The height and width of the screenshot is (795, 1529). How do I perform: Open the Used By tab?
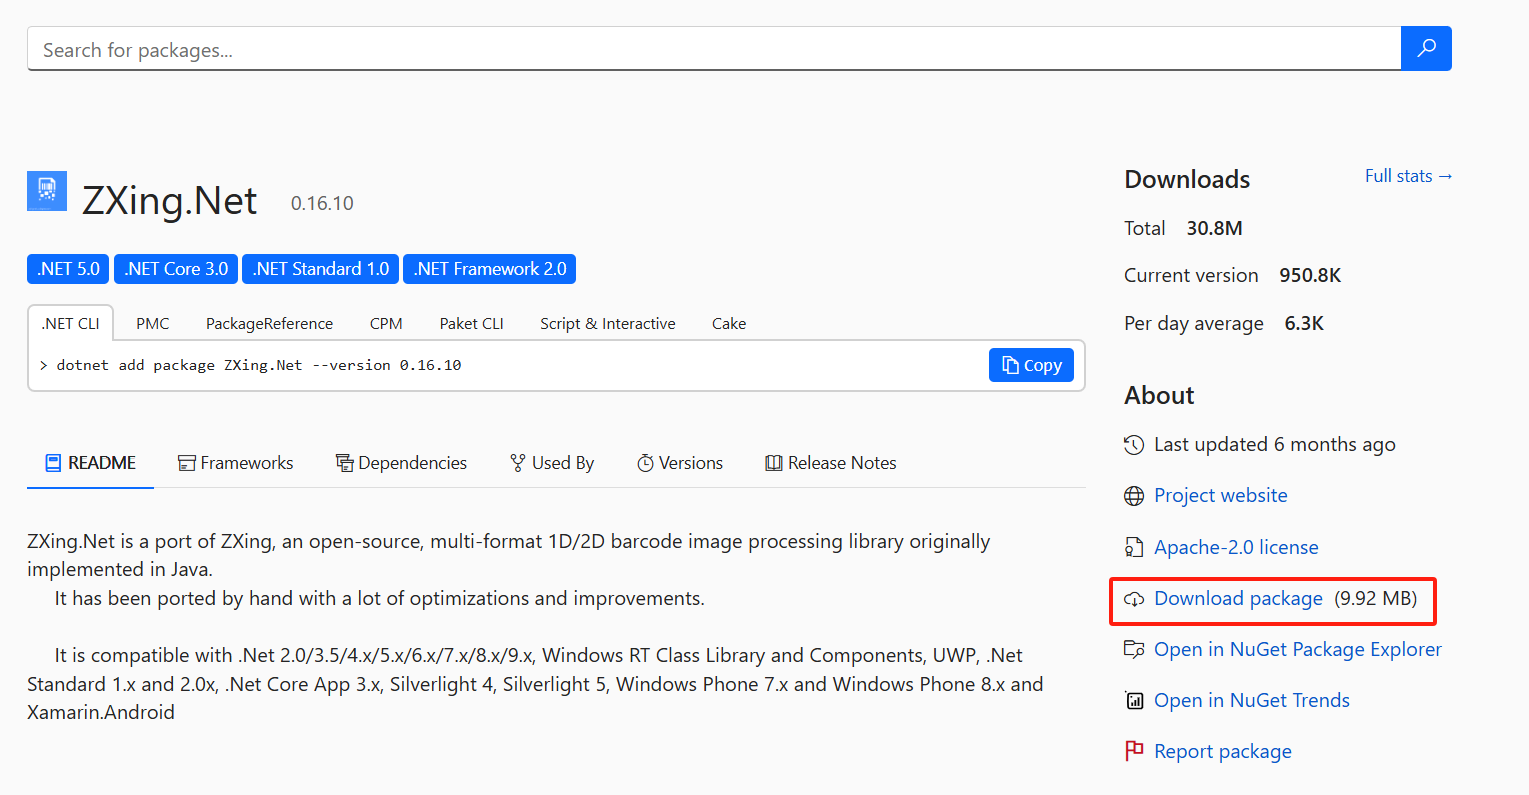(x=552, y=463)
